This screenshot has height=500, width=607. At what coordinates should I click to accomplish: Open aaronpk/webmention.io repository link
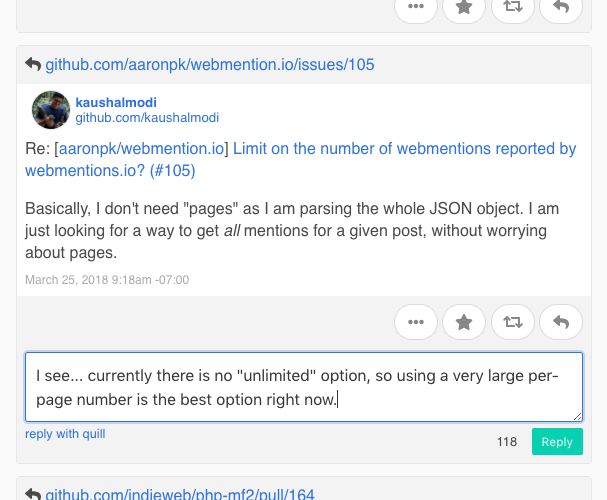point(141,149)
